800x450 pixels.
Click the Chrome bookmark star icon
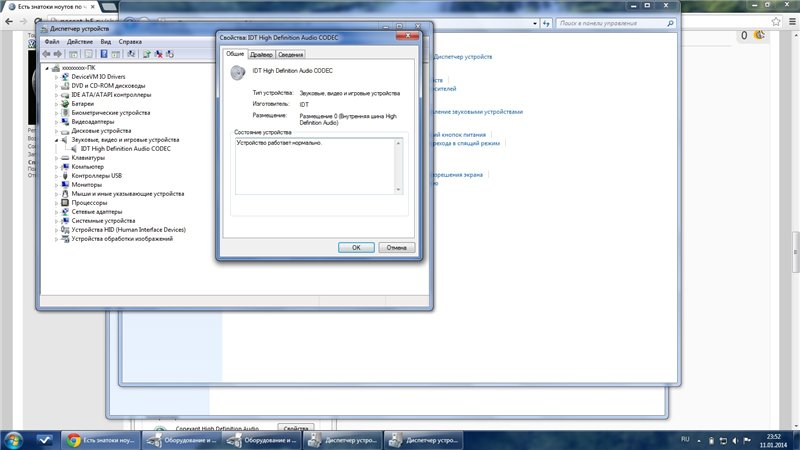pyautogui.click(x=776, y=21)
